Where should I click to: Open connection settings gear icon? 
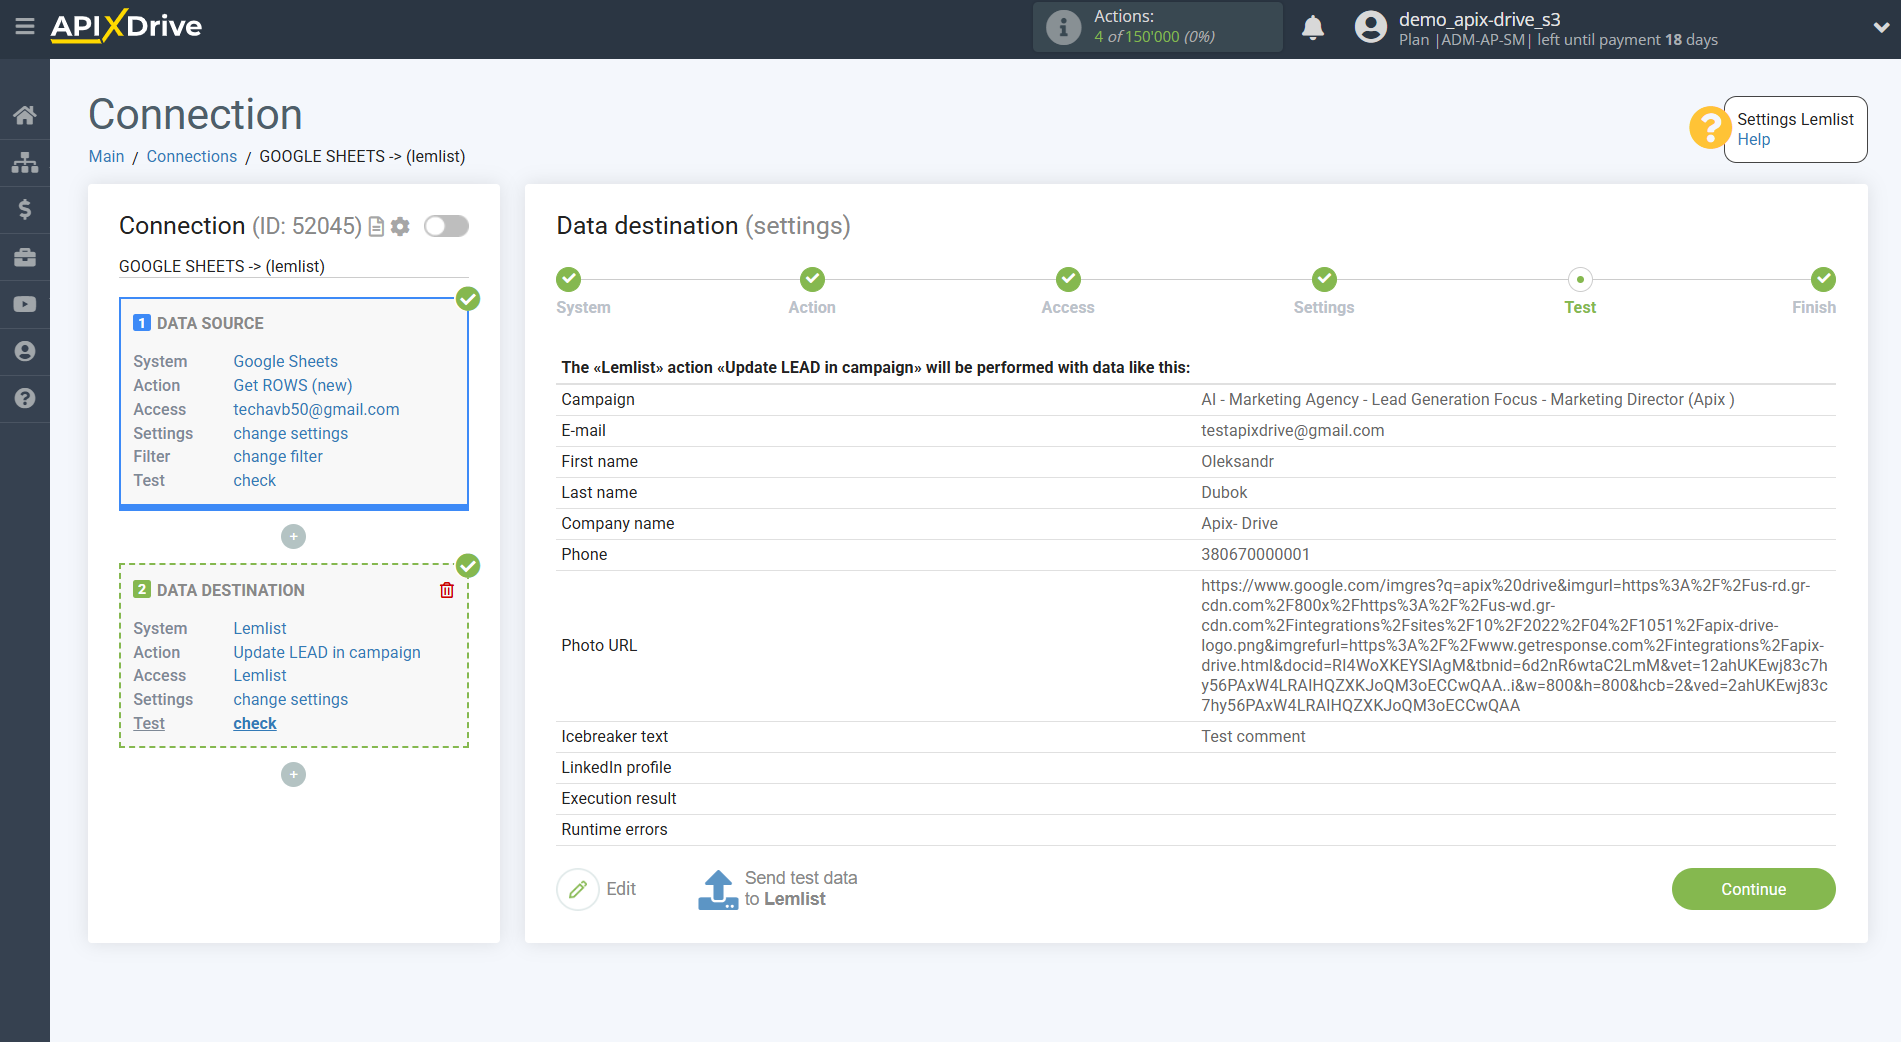[400, 227]
